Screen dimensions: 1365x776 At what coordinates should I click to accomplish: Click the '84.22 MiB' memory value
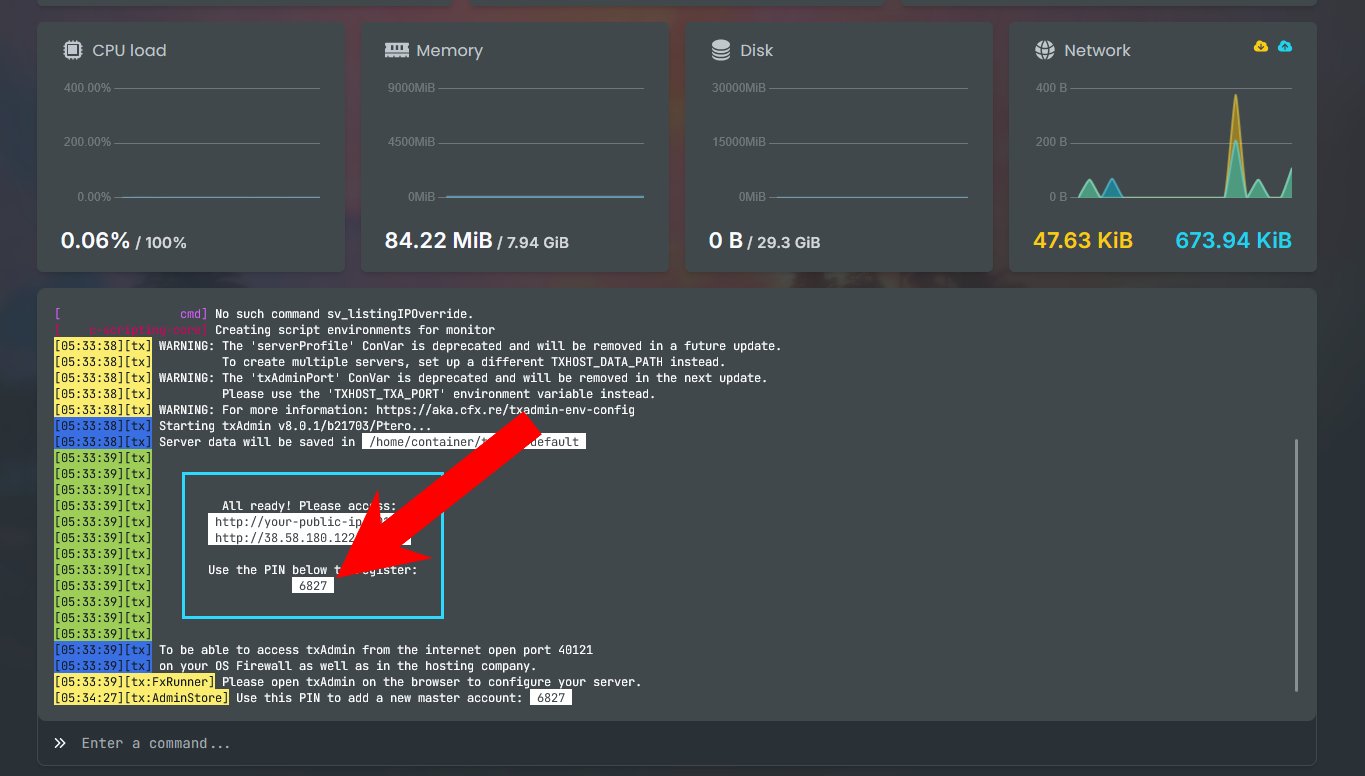[x=438, y=241]
